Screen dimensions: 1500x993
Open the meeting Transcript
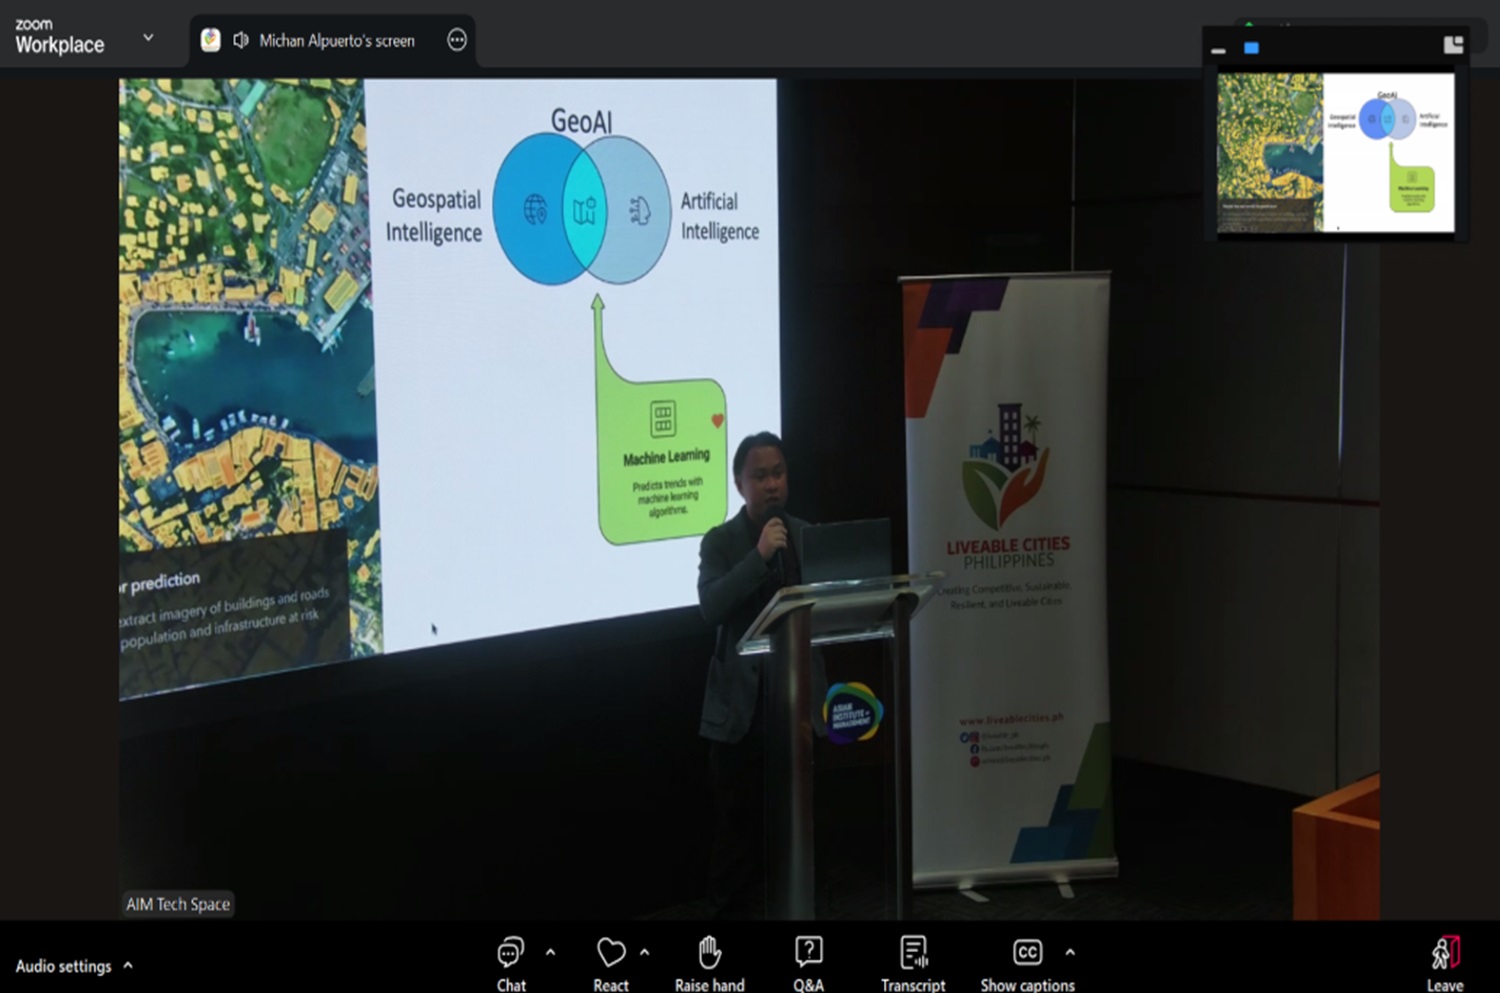pyautogui.click(x=913, y=962)
